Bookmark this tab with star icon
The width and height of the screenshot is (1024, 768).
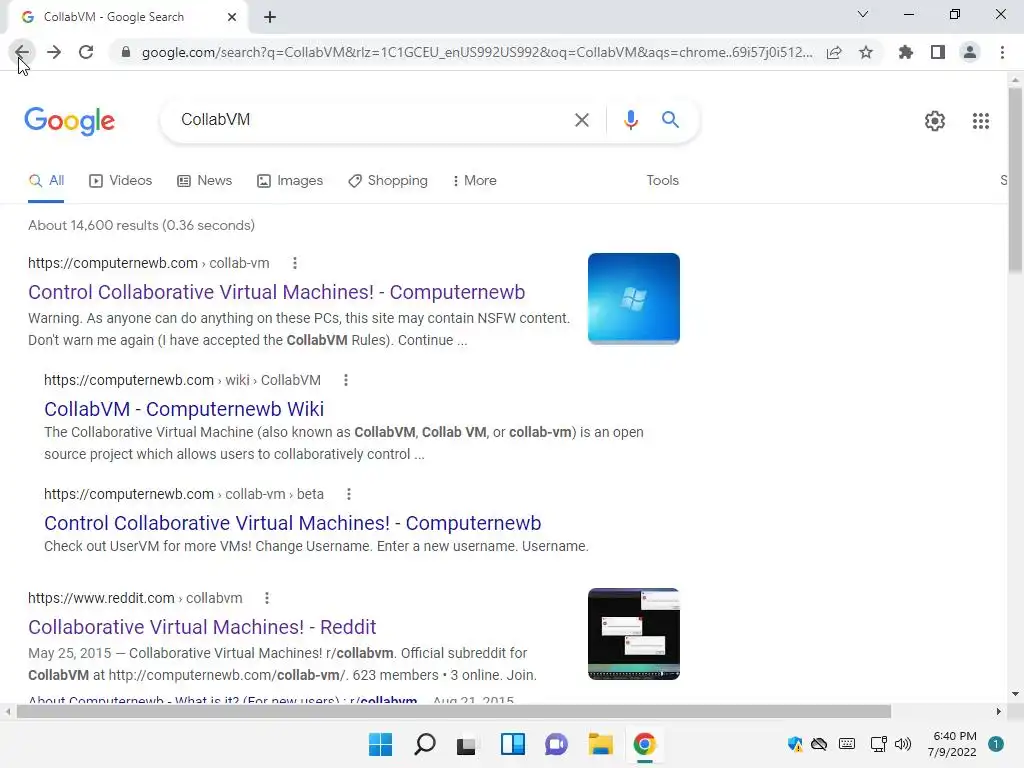tap(866, 52)
